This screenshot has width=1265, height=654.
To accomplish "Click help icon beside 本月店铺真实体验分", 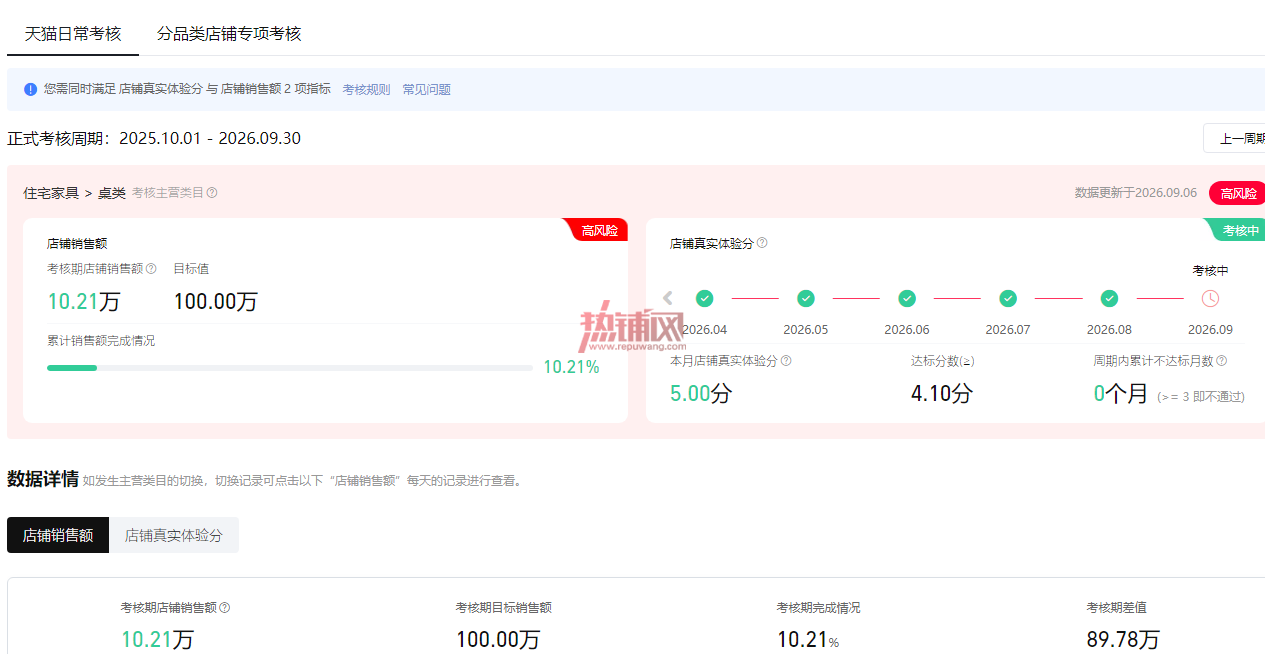I will tap(786, 361).
